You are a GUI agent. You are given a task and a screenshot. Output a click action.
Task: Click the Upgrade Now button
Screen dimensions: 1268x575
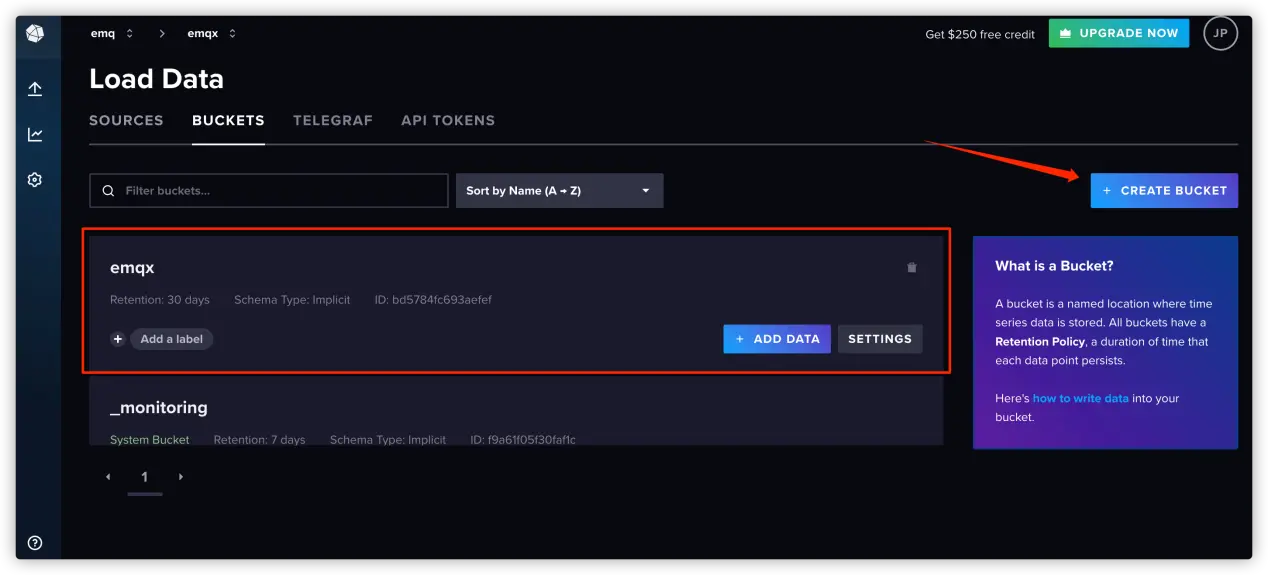[x=1118, y=33]
